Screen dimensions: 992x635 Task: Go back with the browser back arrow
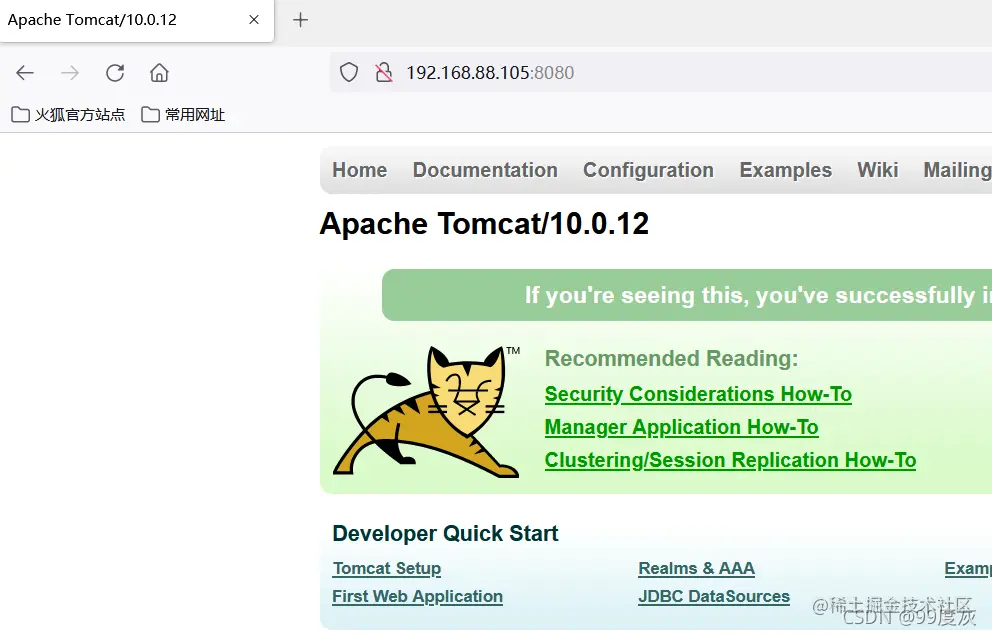coord(25,73)
